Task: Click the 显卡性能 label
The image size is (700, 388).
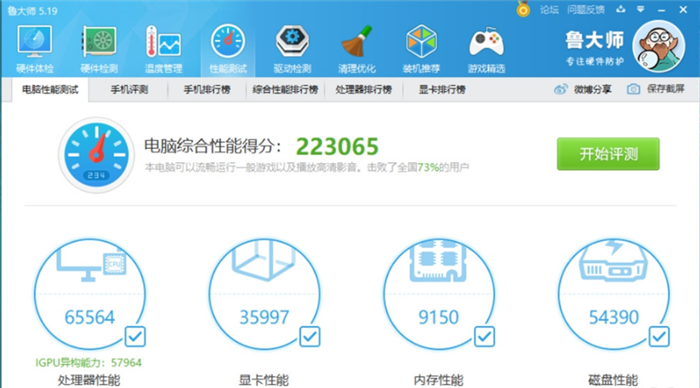Action: [264, 380]
